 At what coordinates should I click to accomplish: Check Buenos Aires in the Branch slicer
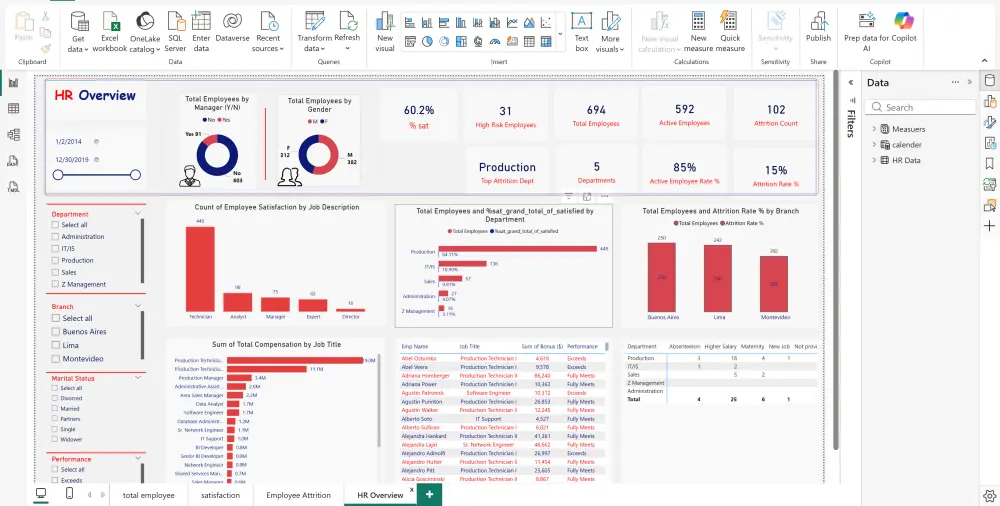56,332
